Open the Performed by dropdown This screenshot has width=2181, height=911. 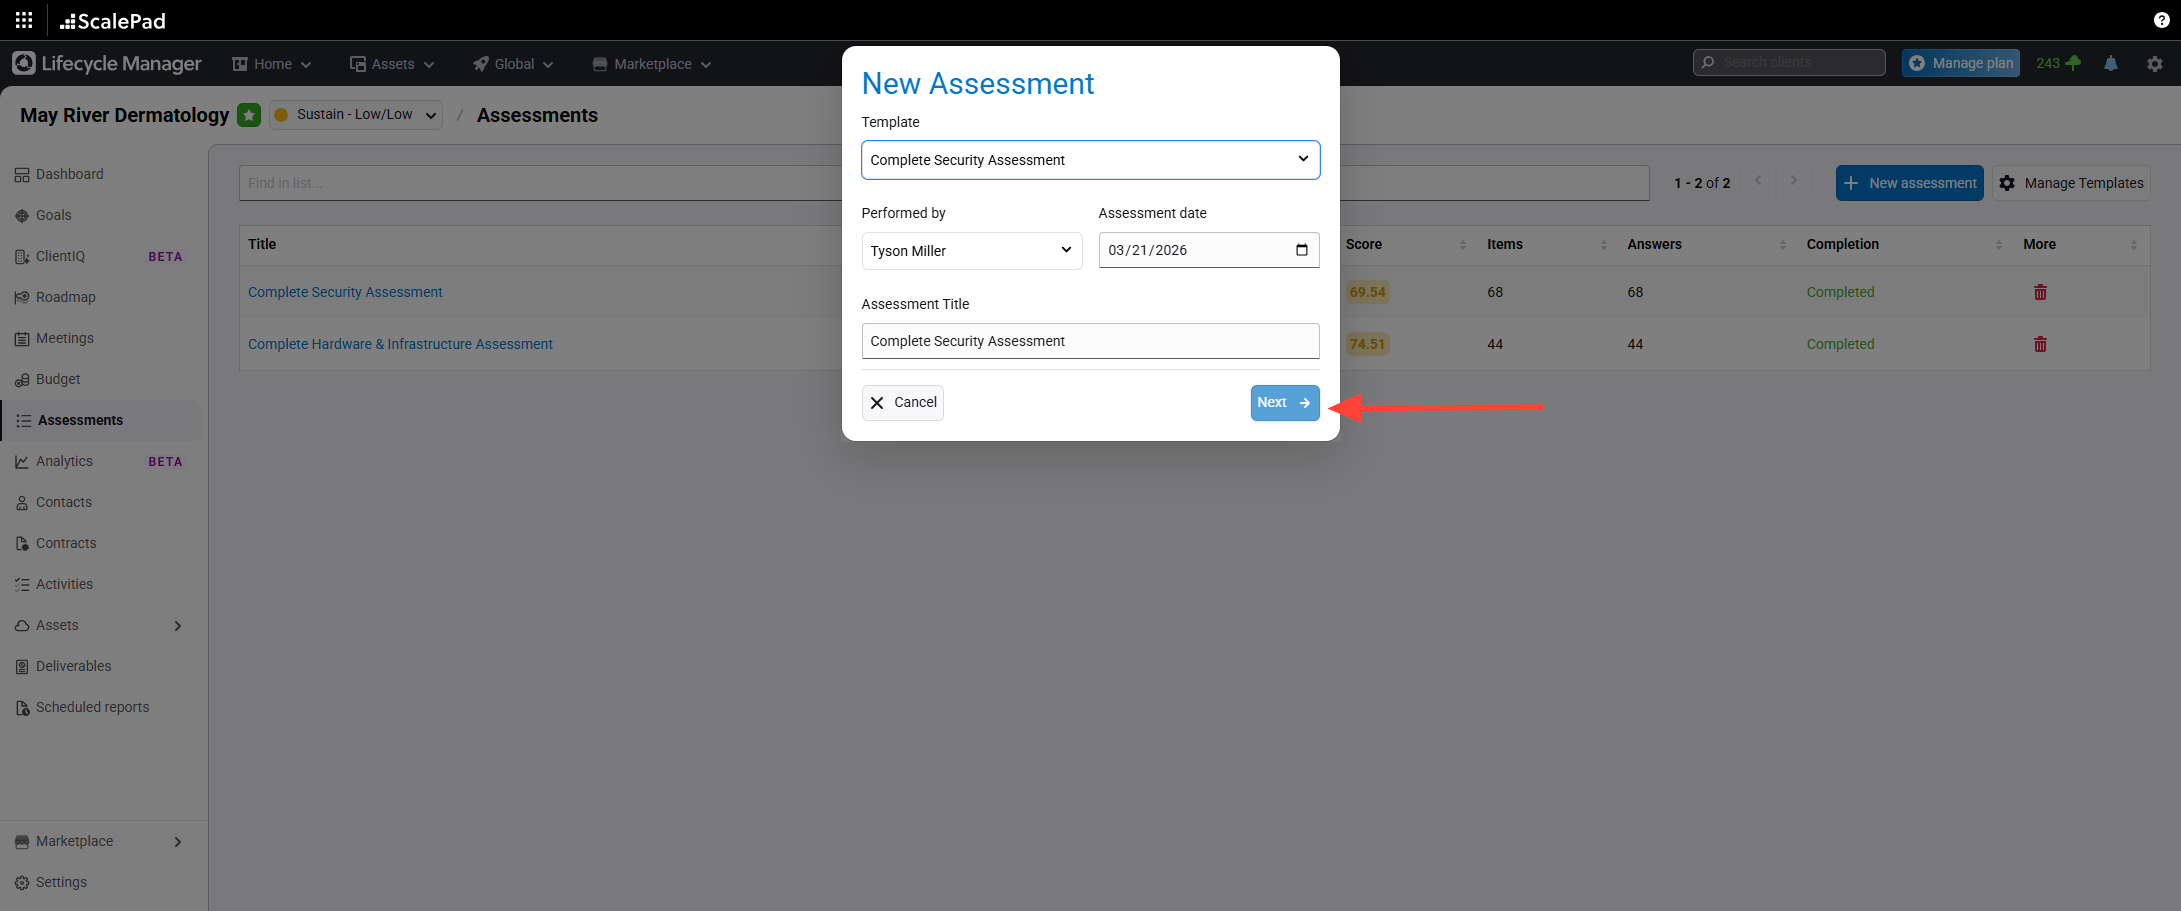971,251
